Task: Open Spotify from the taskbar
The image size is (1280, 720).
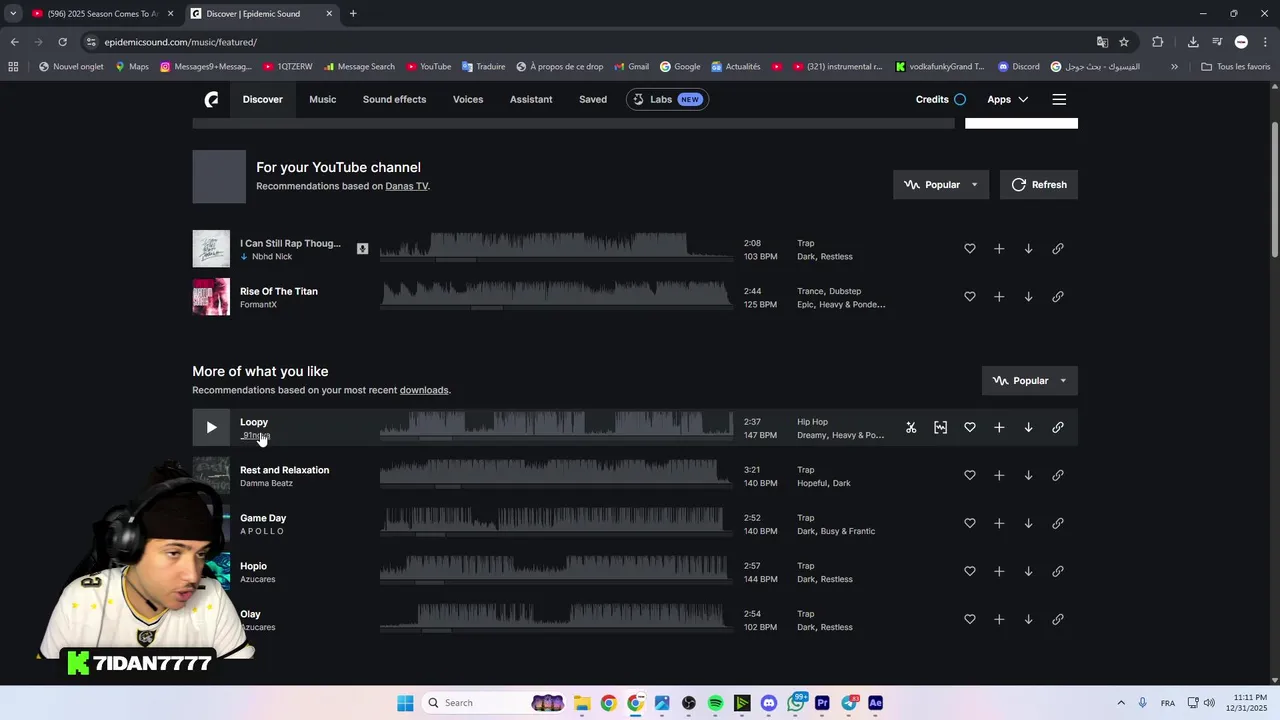Action: click(x=715, y=703)
